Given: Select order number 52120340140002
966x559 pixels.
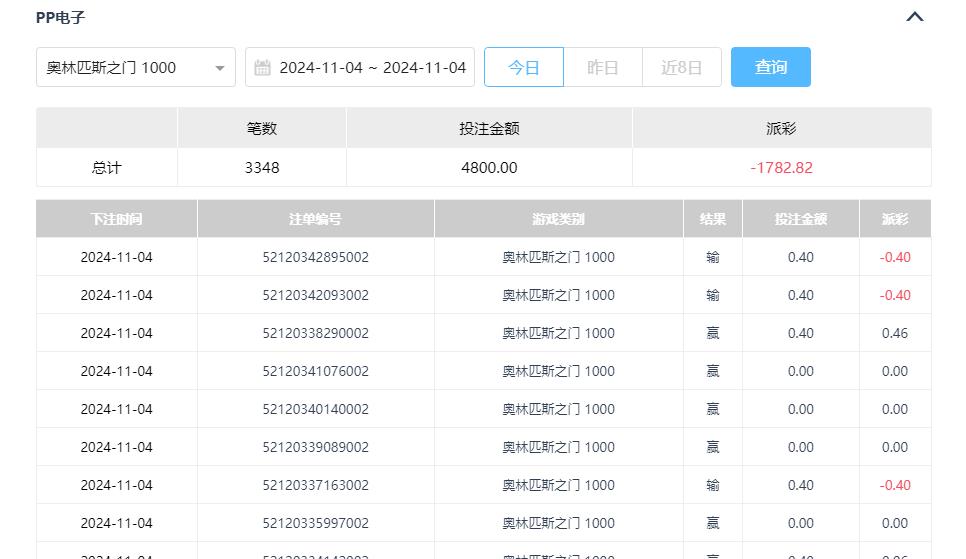Looking at the screenshot, I should pos(315,409).
